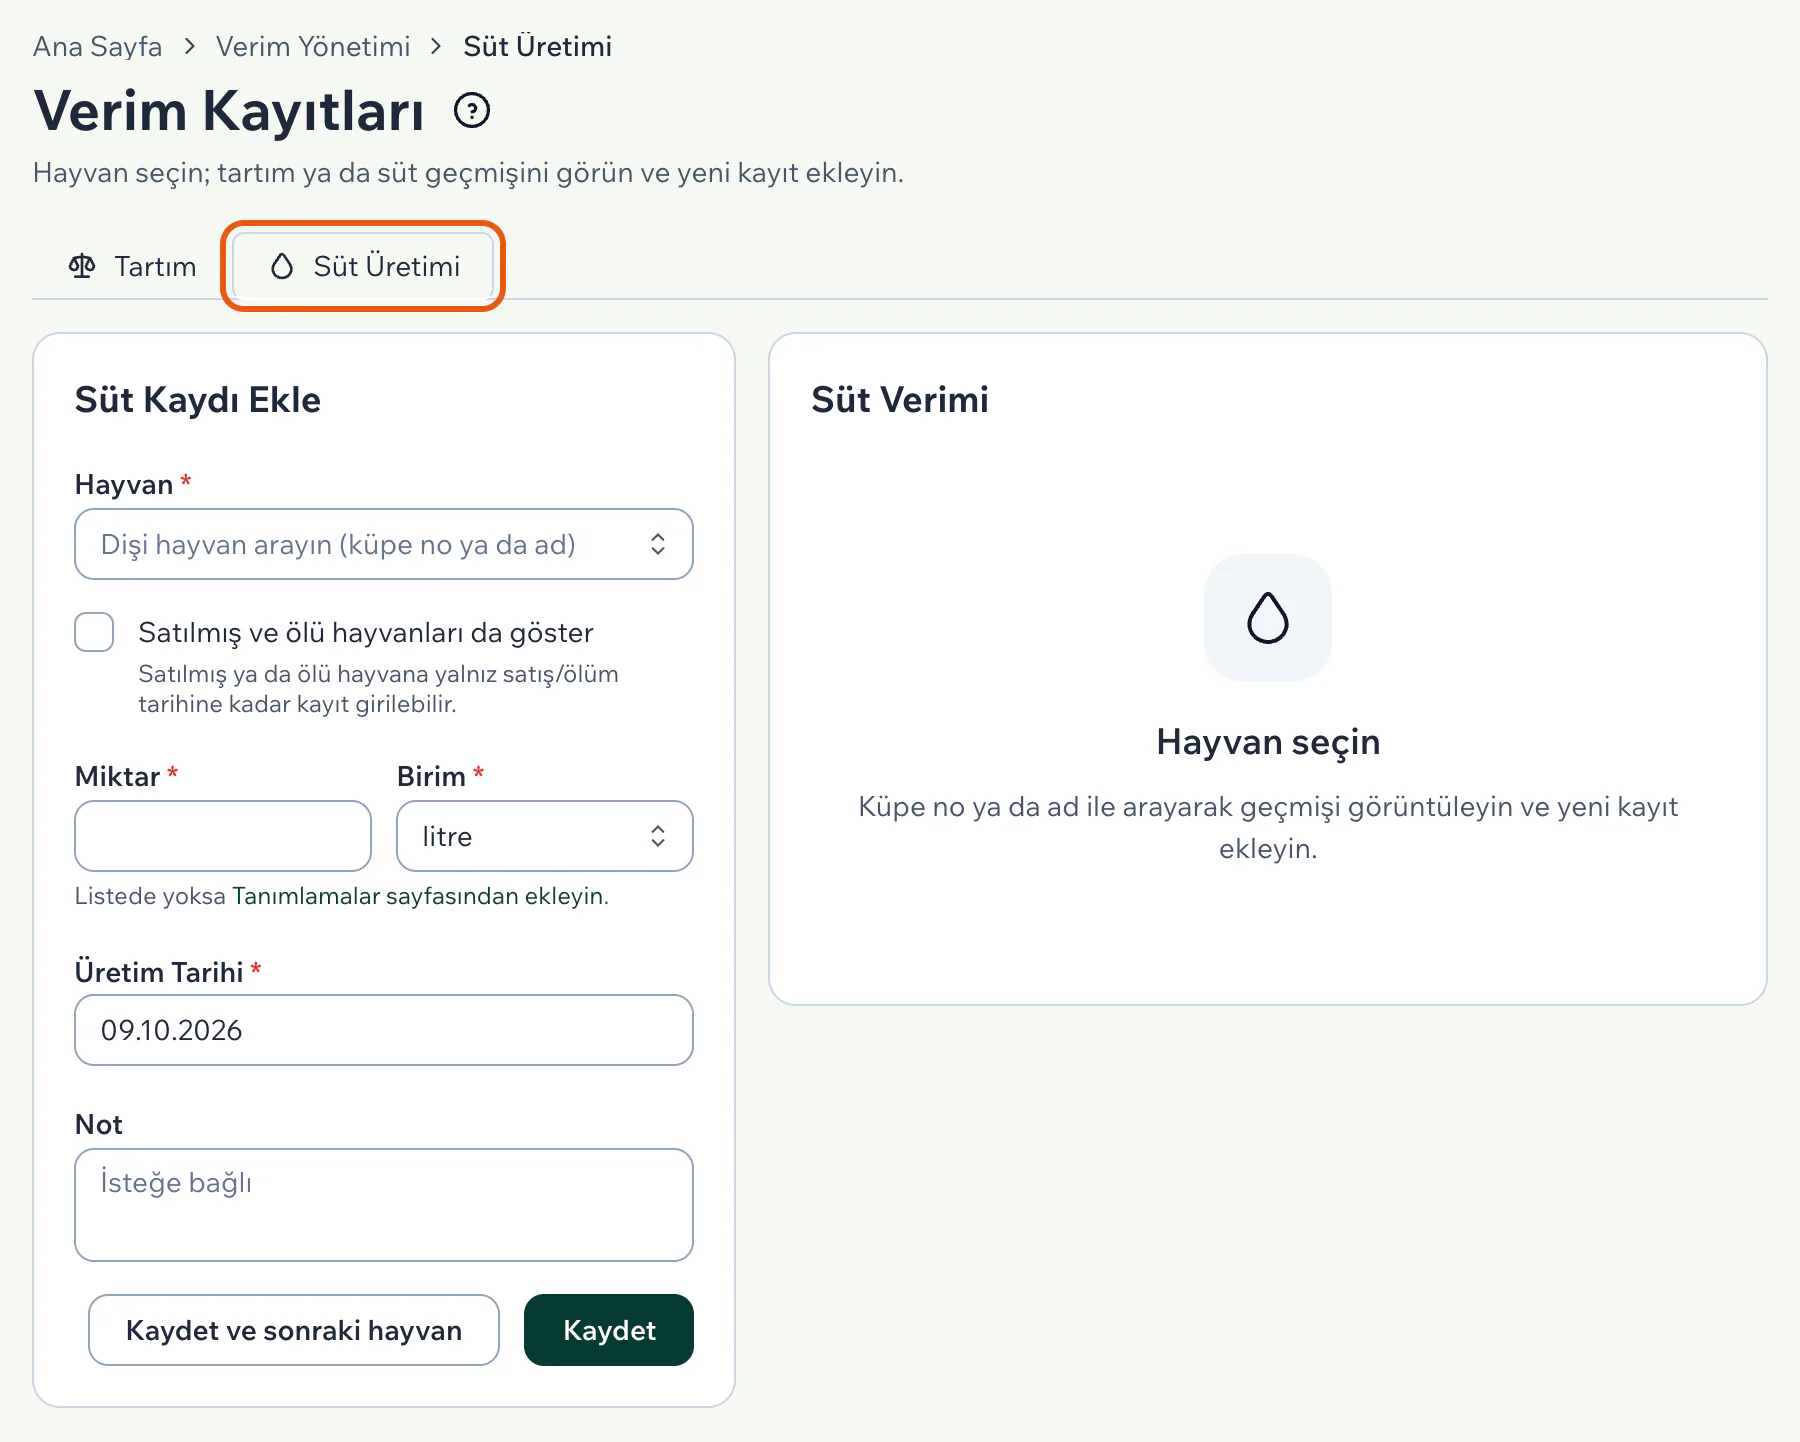Click the 'Süt Verimi' panel title

click(x=900, y=400)
